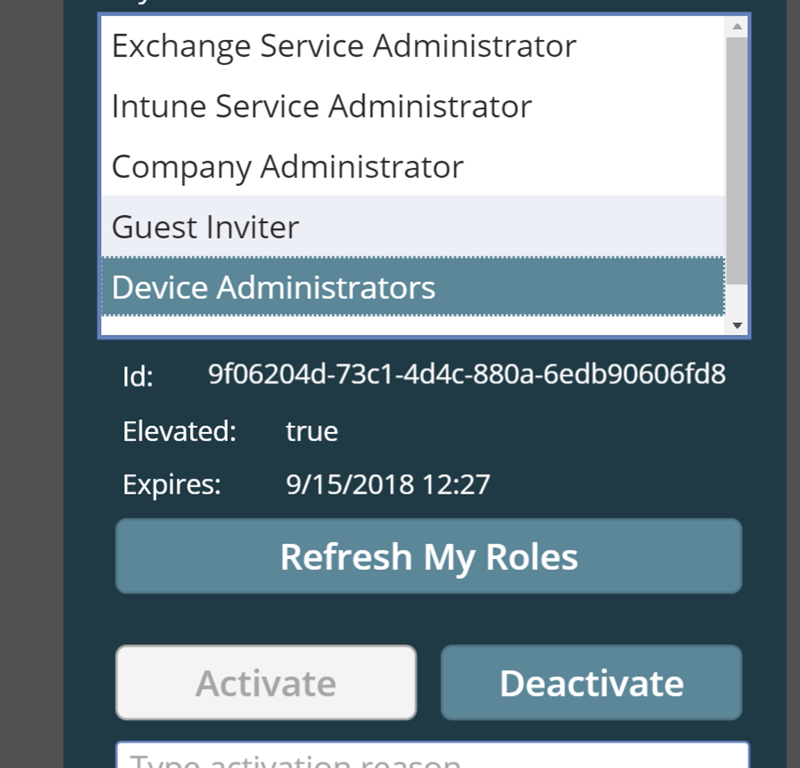Screen dimensions: 800x768
Task: Click the Elevated: label
Action: point(179,431)
